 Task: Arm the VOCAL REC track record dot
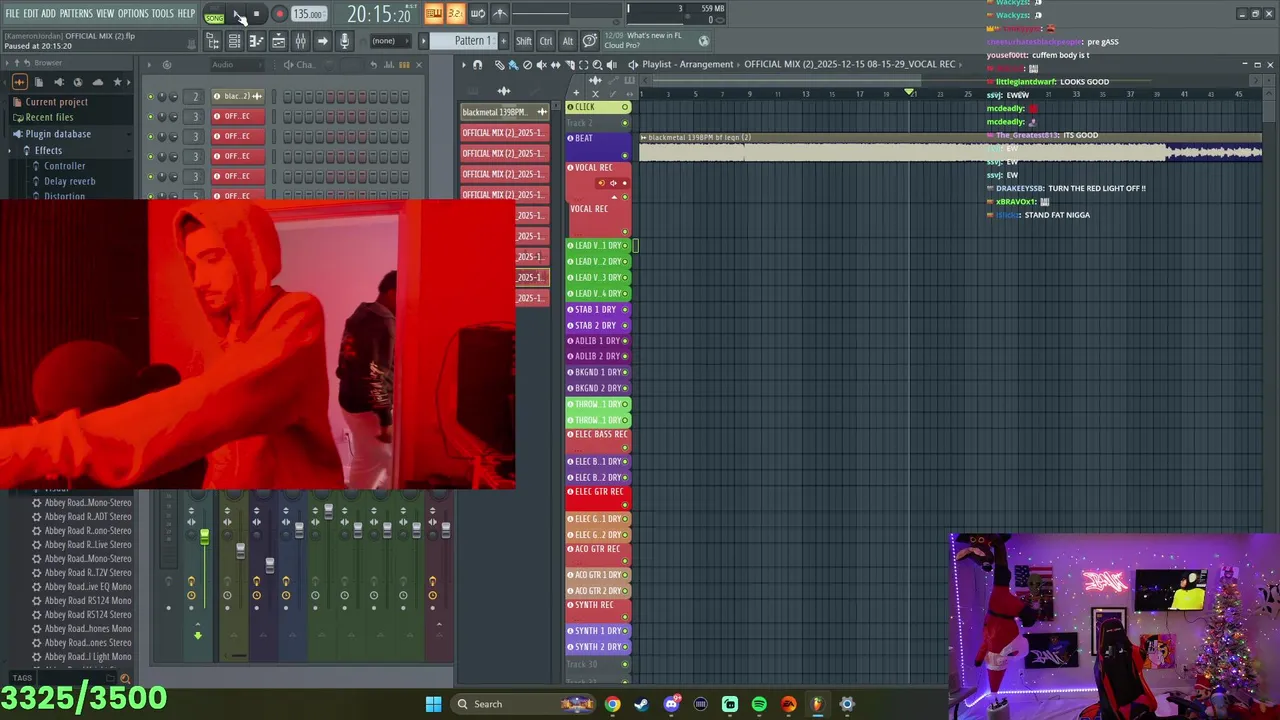point(625,183)
